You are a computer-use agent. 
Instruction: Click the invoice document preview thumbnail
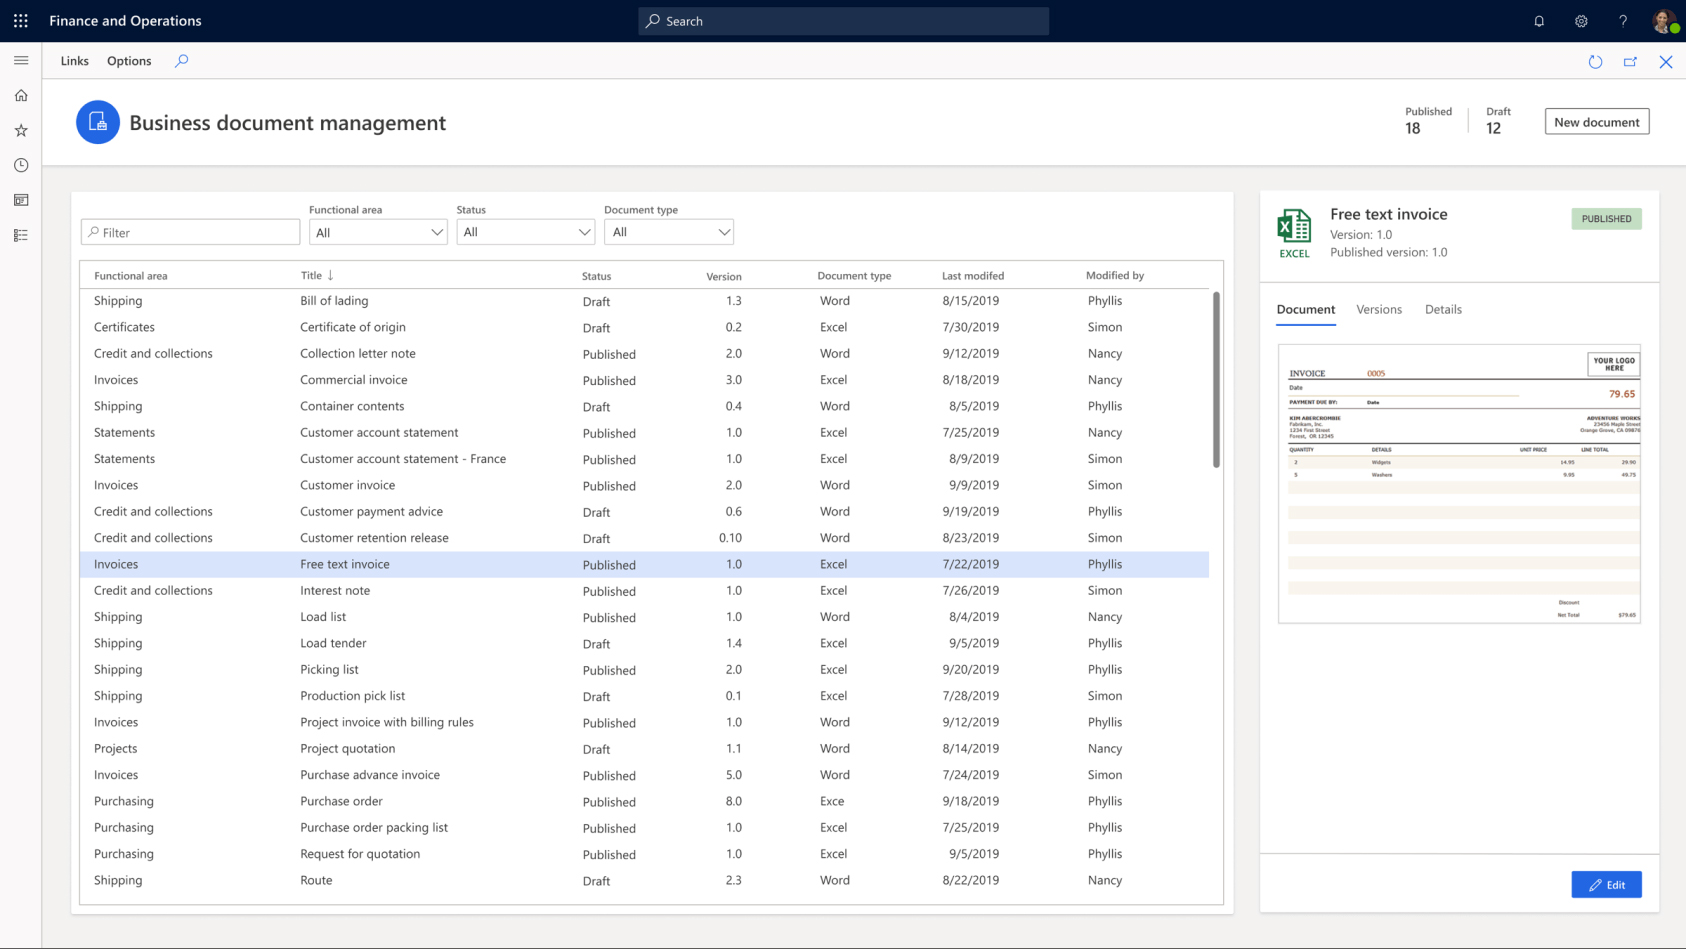coord(1459,484)
